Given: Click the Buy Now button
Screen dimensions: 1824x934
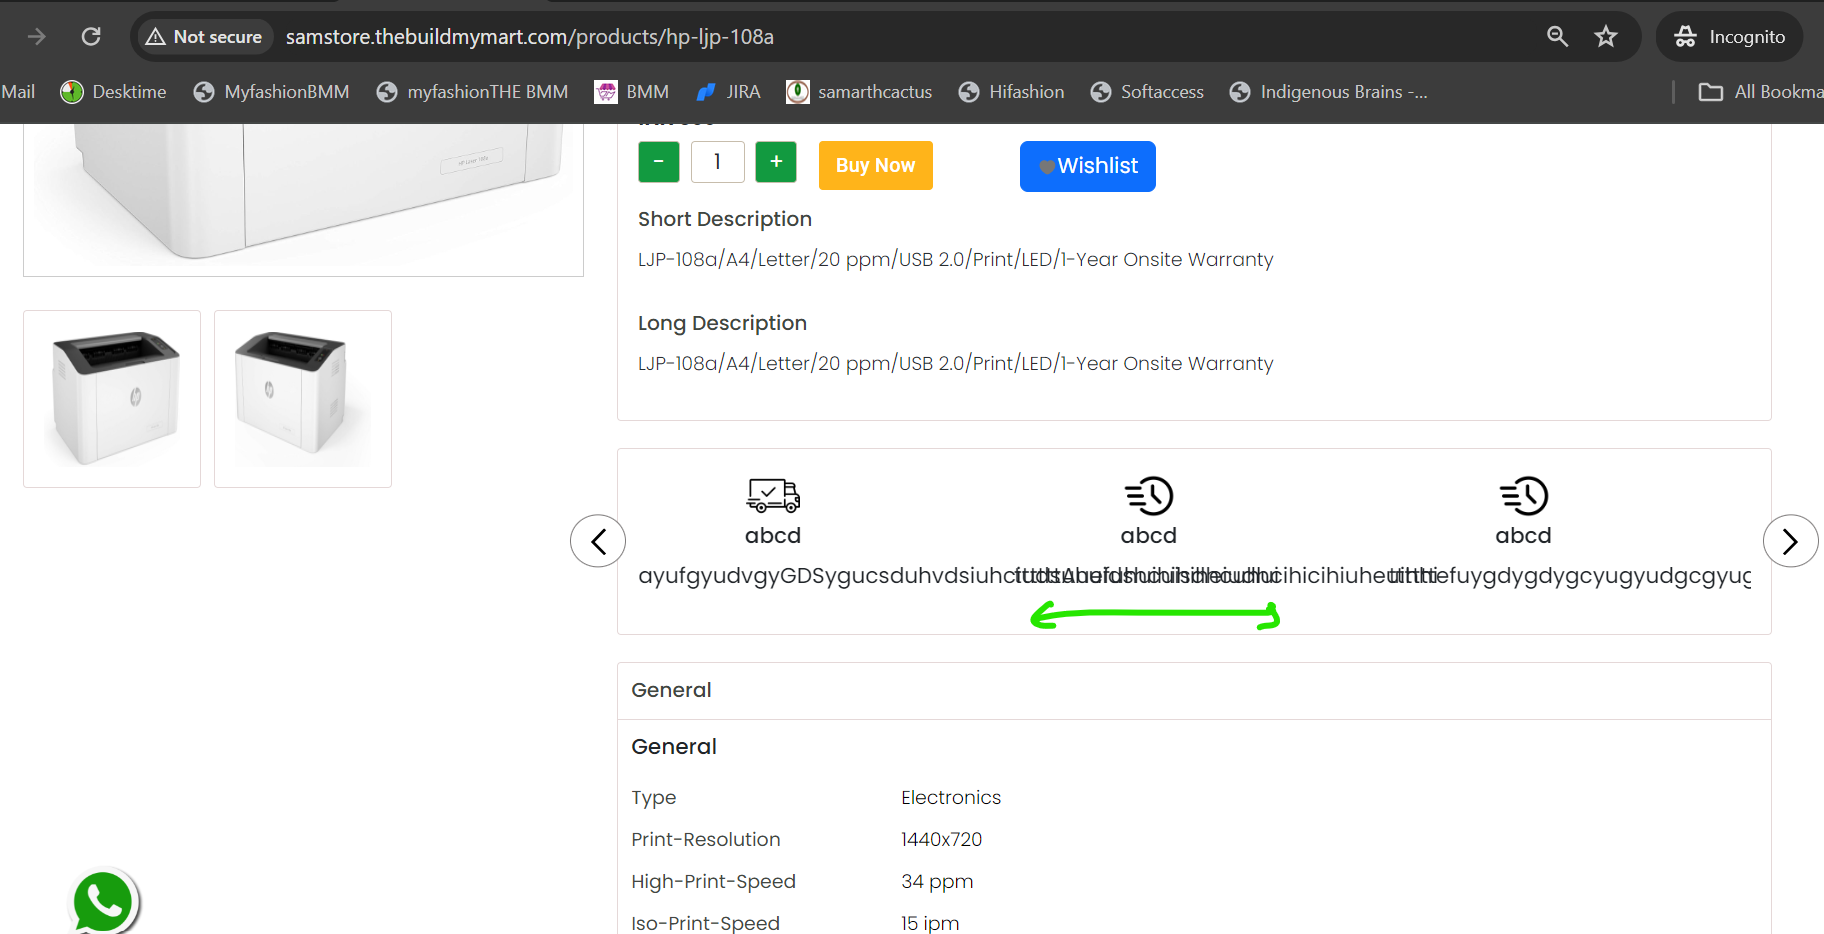Looking at the screenshot, I should click(x=876, y=165).
